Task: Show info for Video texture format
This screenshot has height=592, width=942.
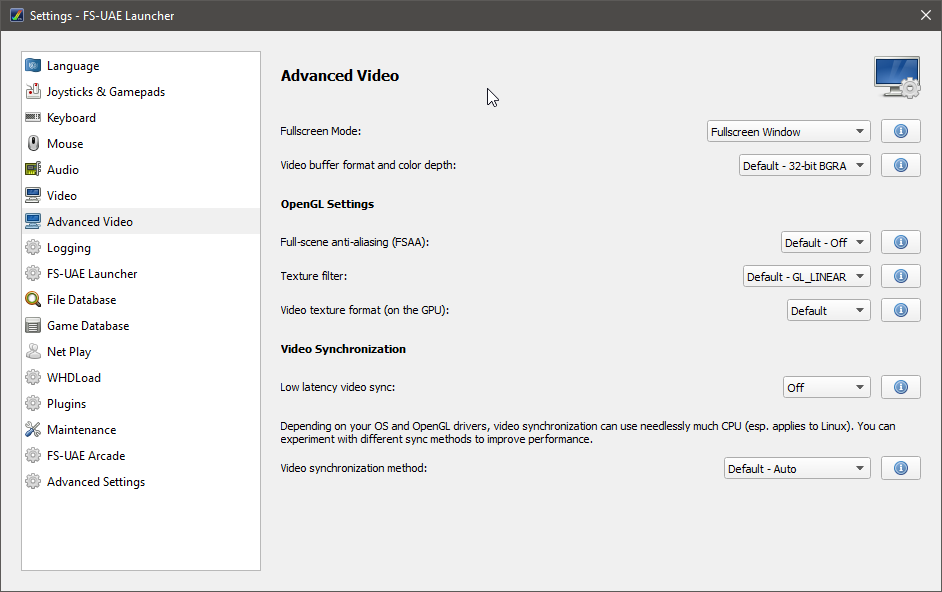Action: pos(901,310)
